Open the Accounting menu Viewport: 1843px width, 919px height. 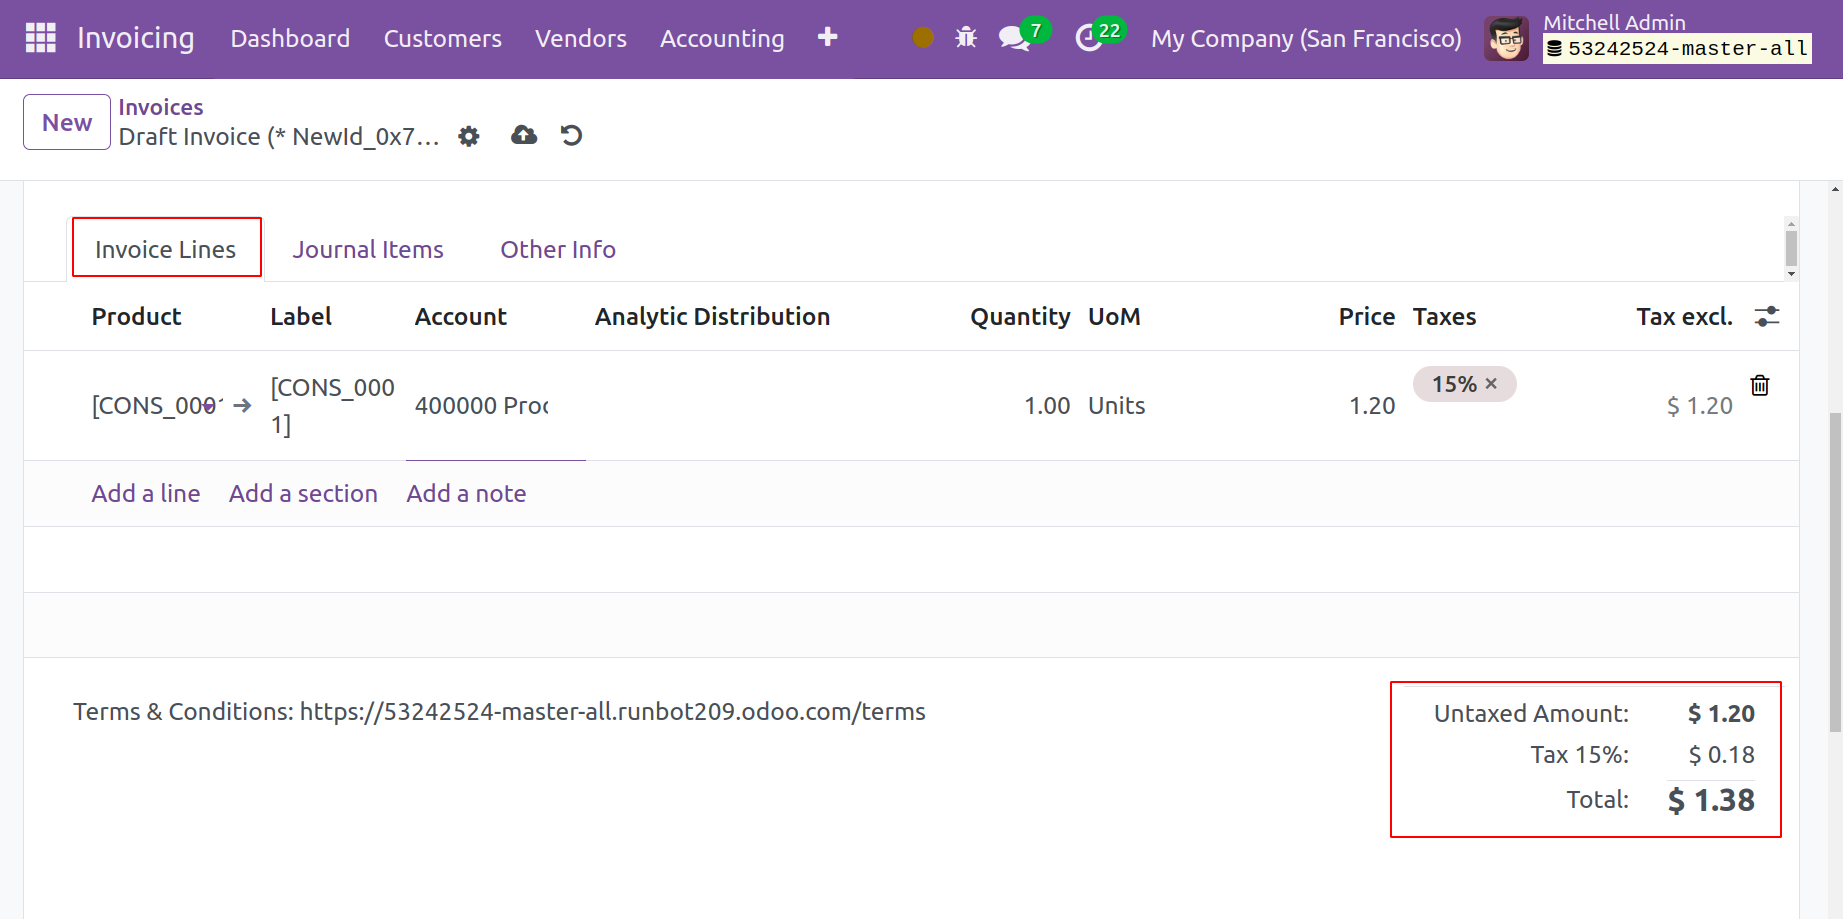click(722, 38)
